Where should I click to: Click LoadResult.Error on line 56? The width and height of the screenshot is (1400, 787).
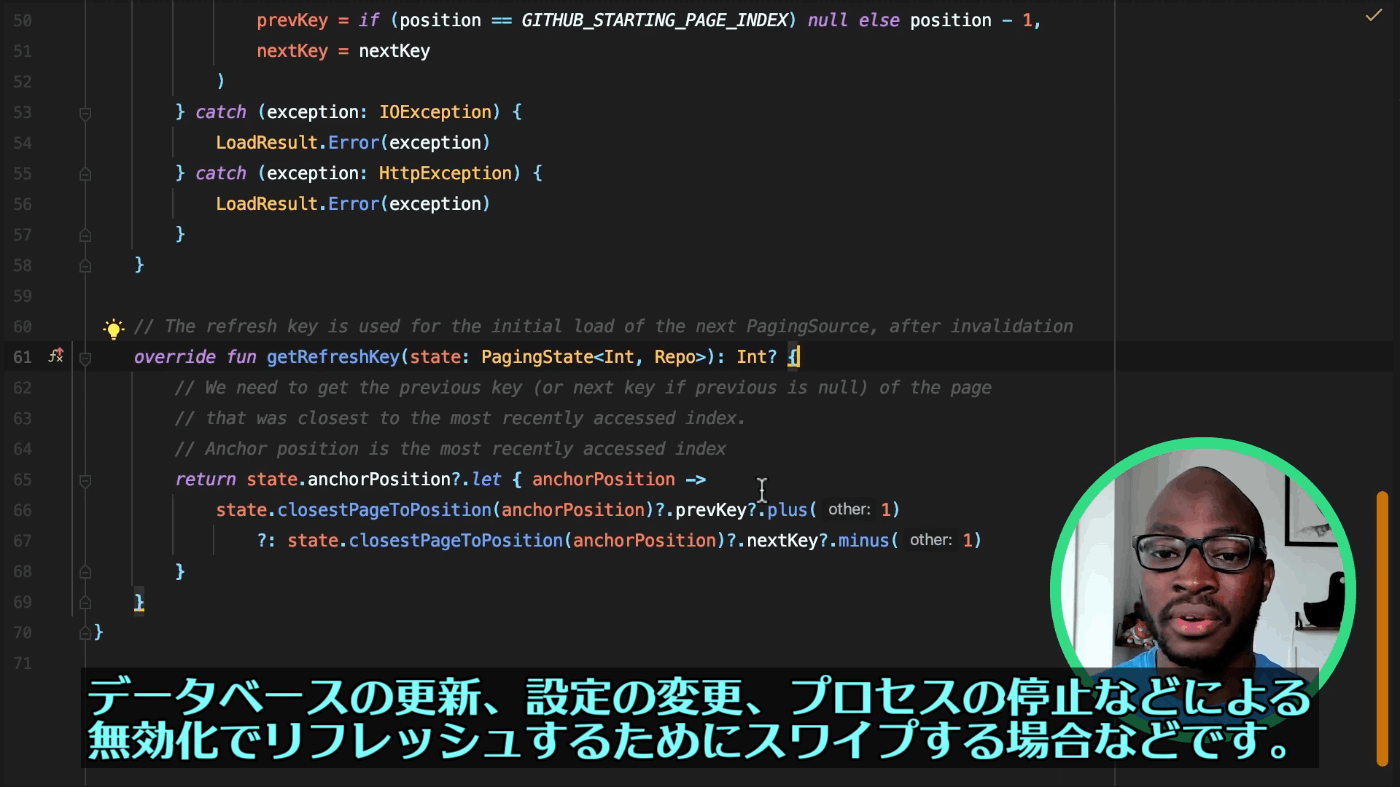coord(298,204)
